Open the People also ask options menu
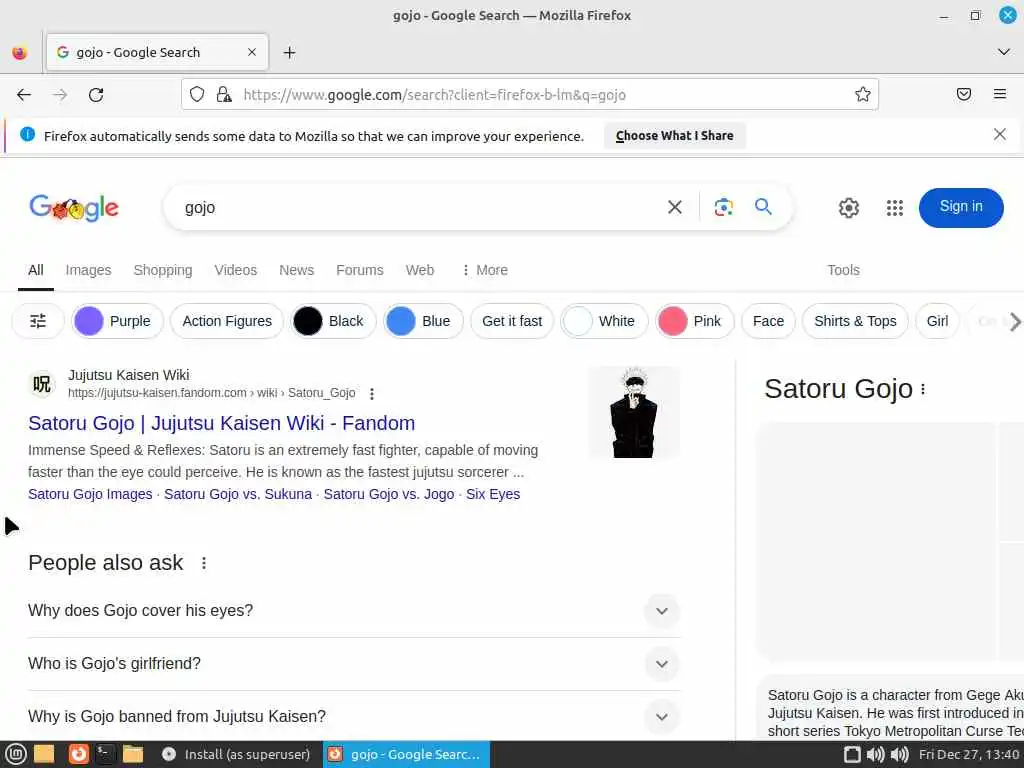 click(x=204, y=563)
